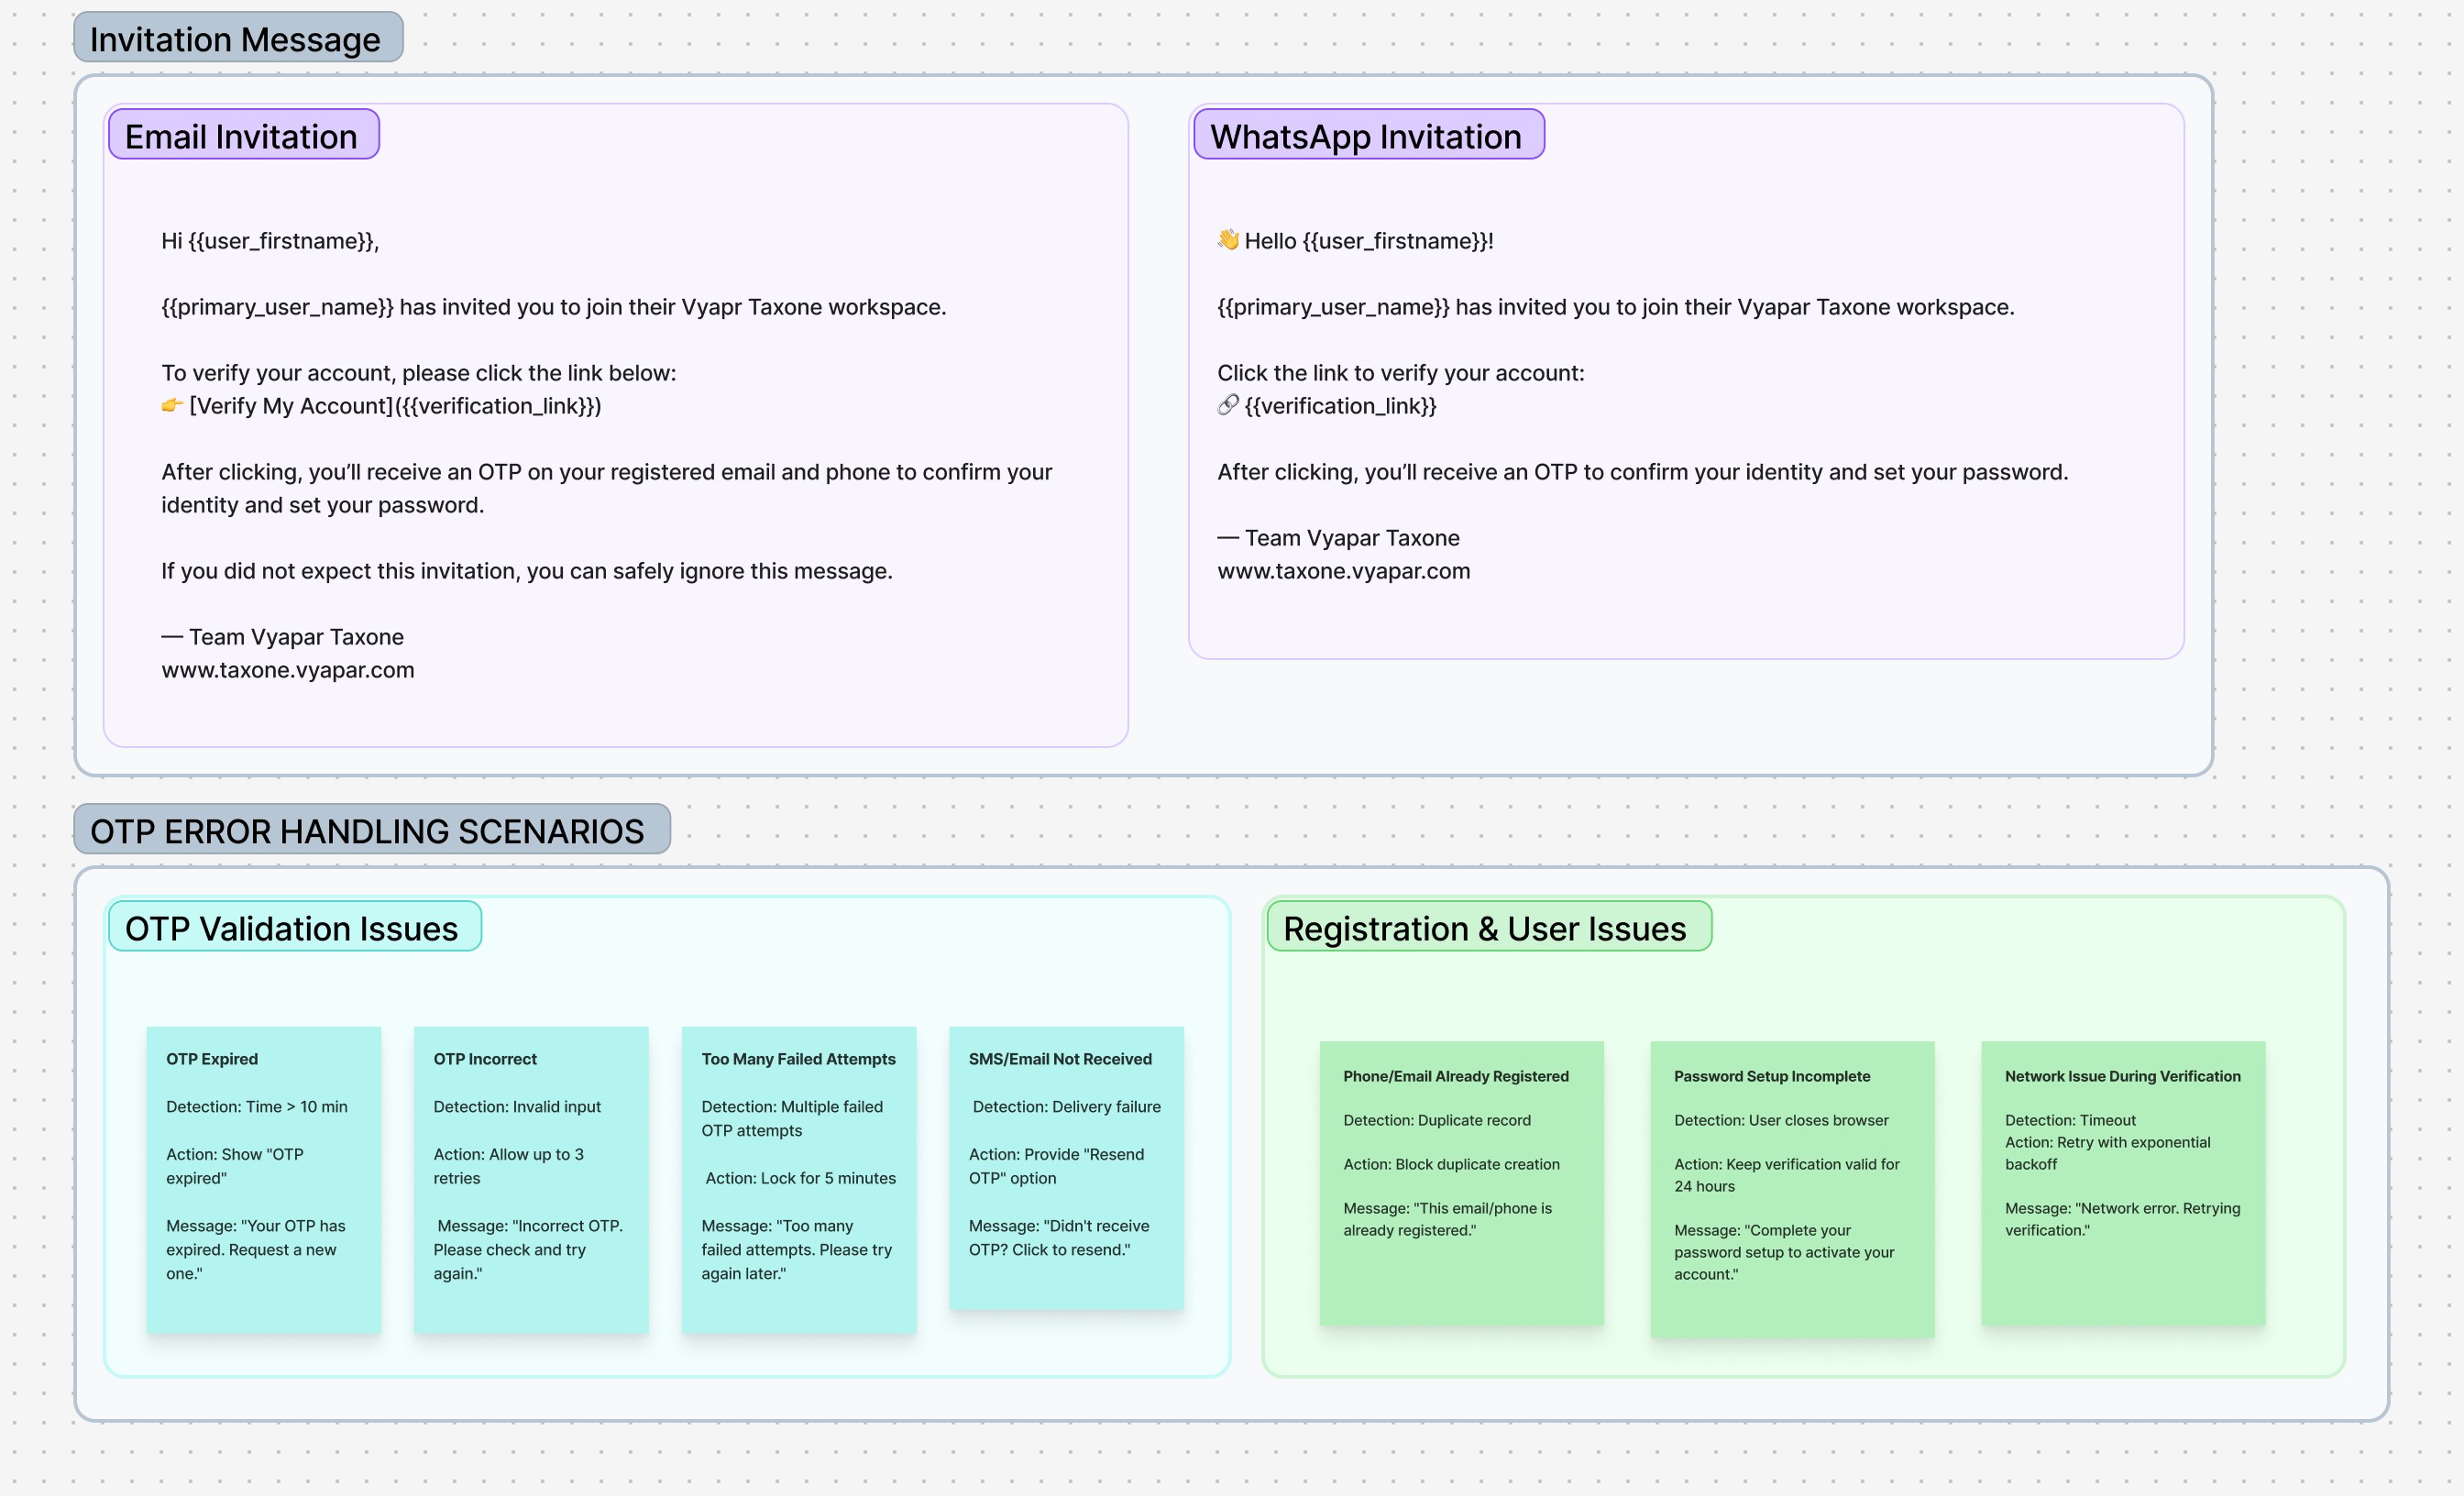2464x1496 pixels.
Task: Select the OTP Validation Issues heading
Action: (x=294, y=927)
